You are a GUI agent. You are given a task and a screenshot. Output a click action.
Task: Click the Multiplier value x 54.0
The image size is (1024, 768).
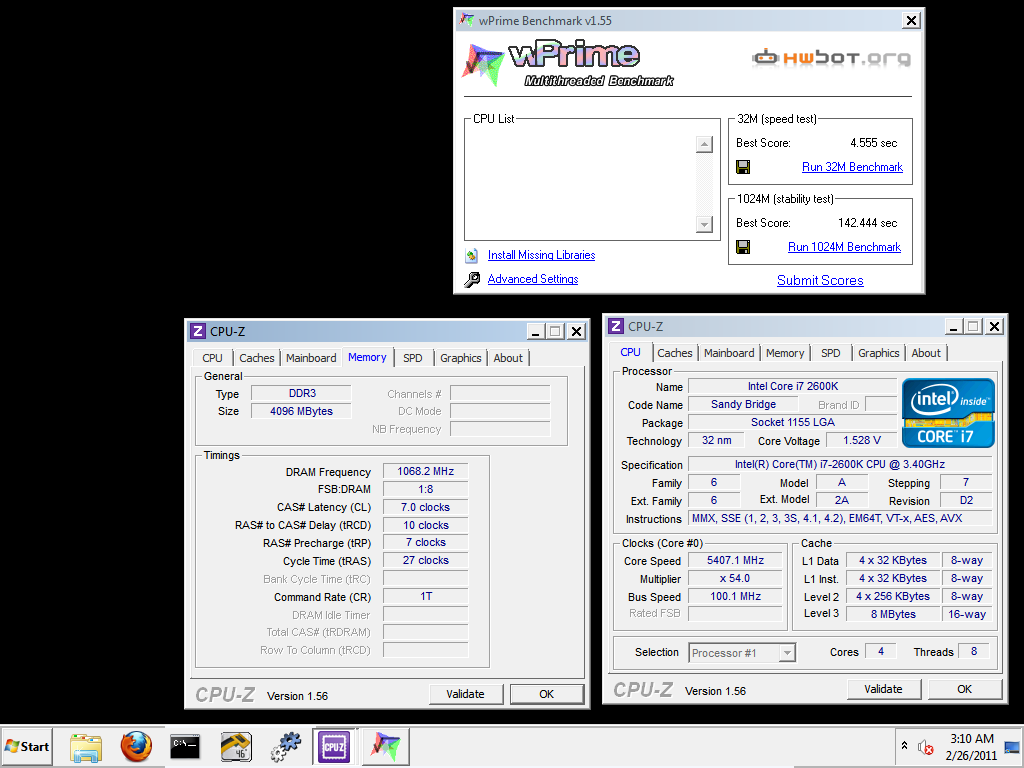[x=735, y=579]
